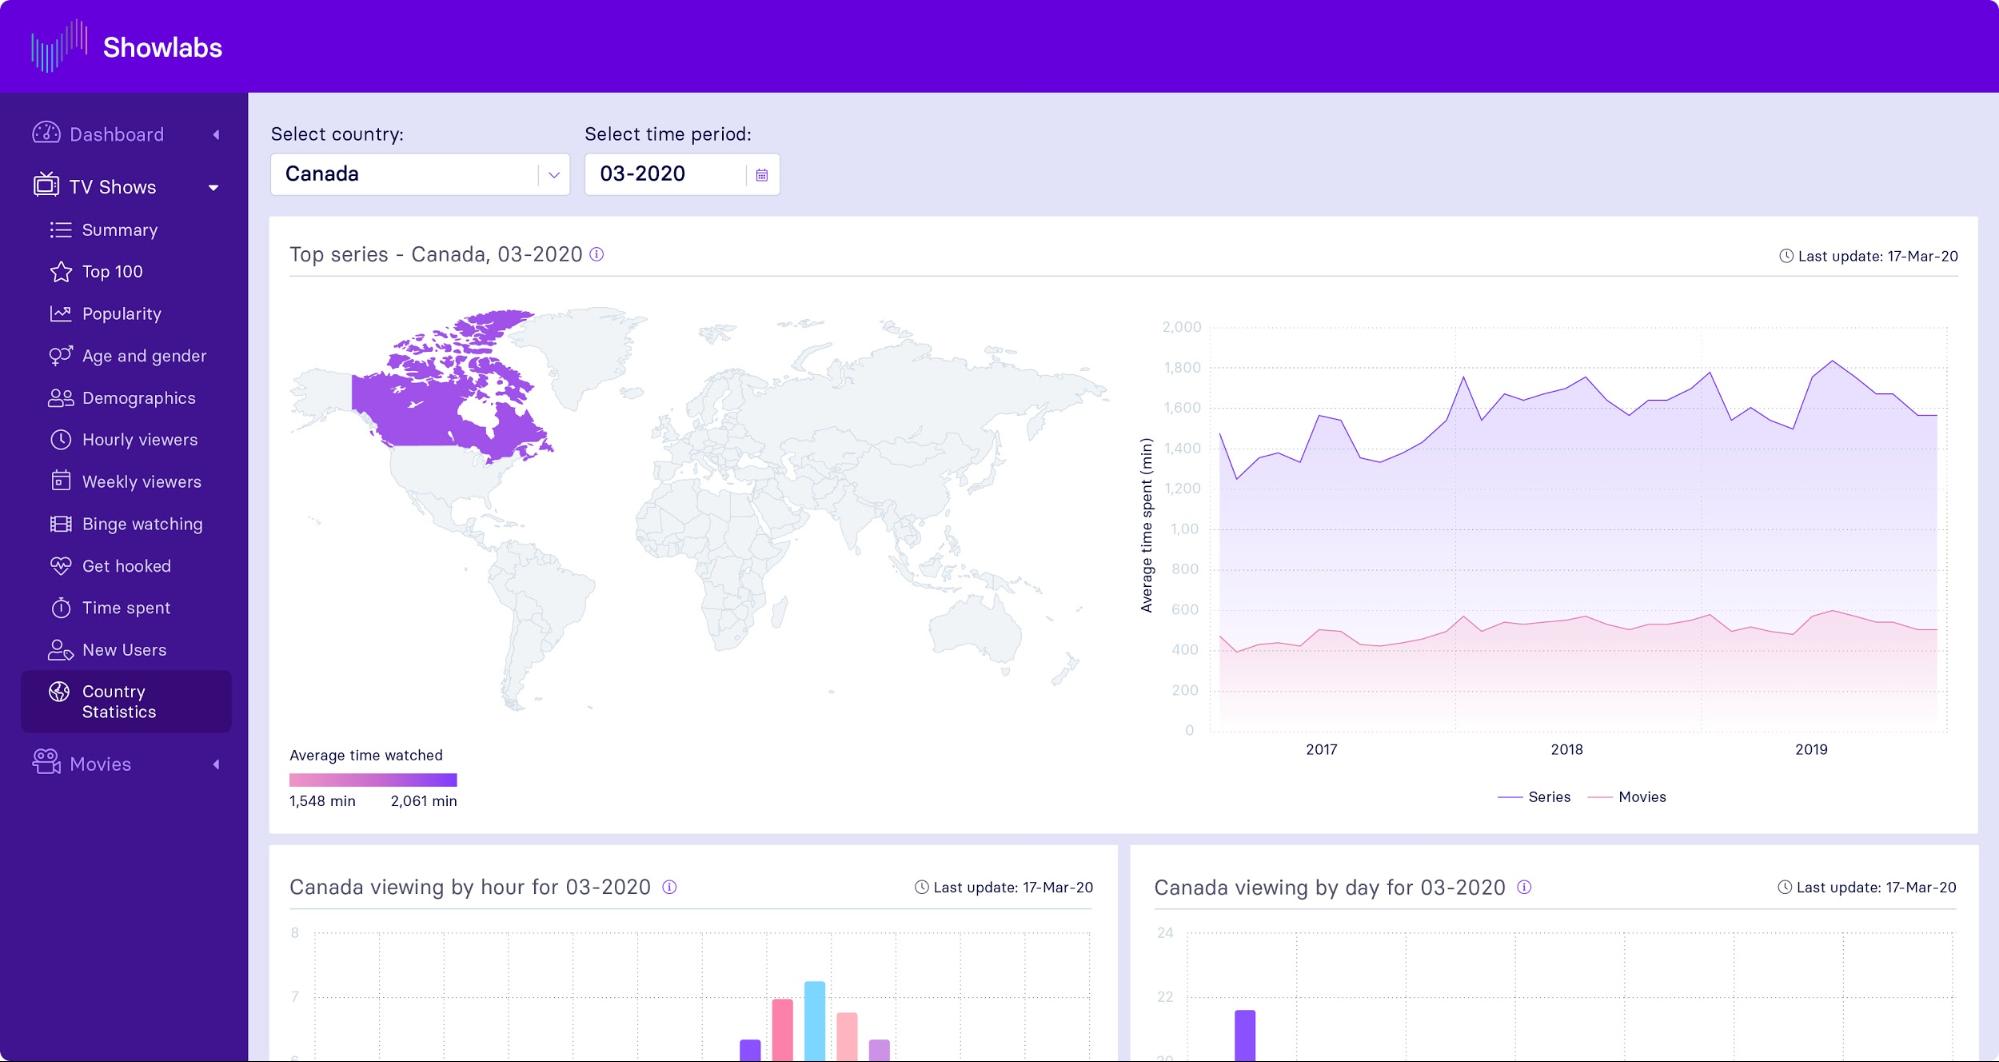Go to Hourly viewers page
This screenshot has height=1062, width=1999.
124,440
